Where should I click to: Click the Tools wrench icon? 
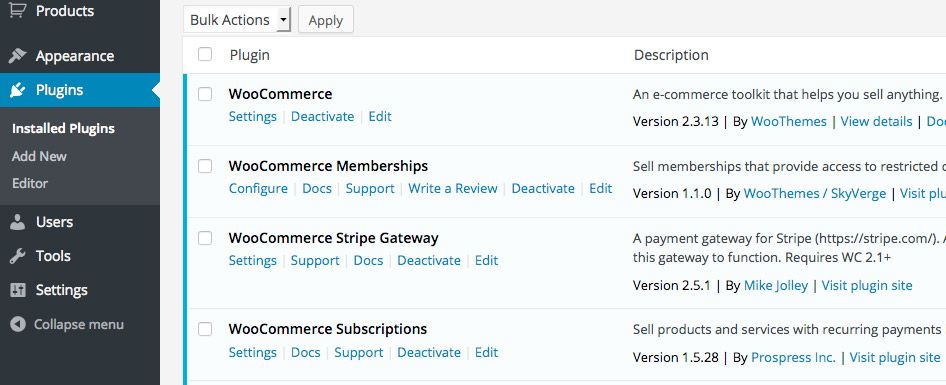[17, 256]
